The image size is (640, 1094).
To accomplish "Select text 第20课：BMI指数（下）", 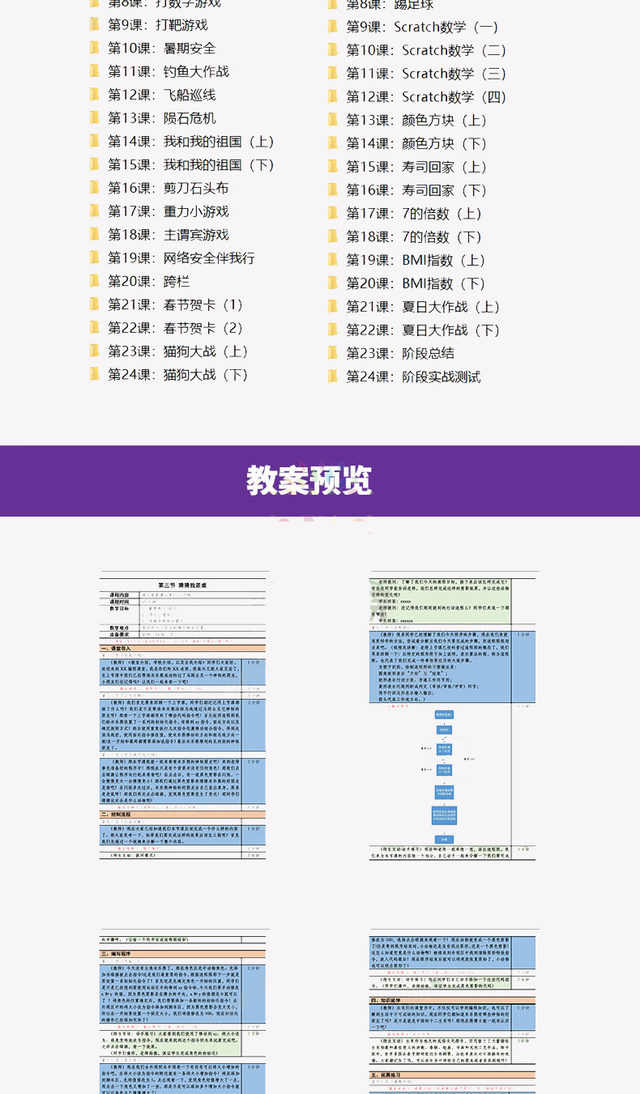I will click(417, 284).
